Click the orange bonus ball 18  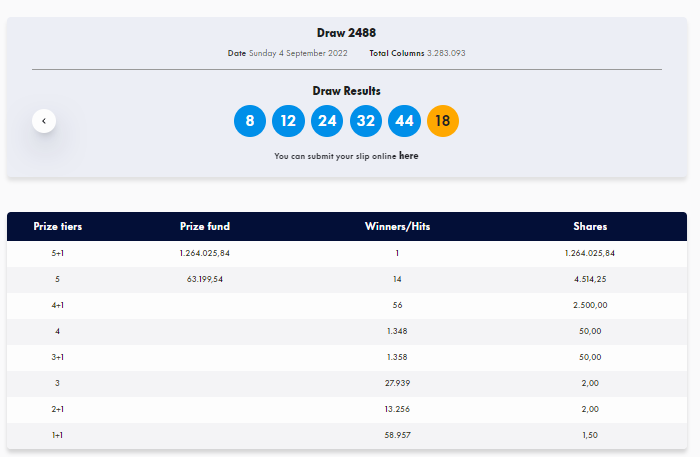point(443,121)
